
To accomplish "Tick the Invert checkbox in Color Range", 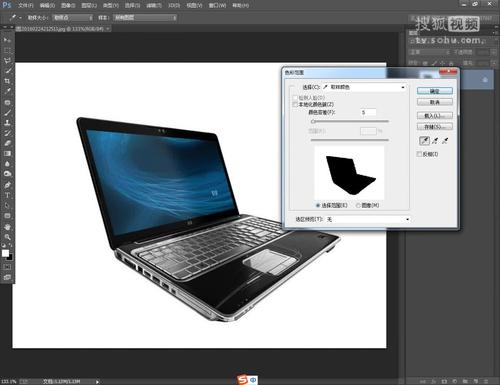I will pos(419,154).
